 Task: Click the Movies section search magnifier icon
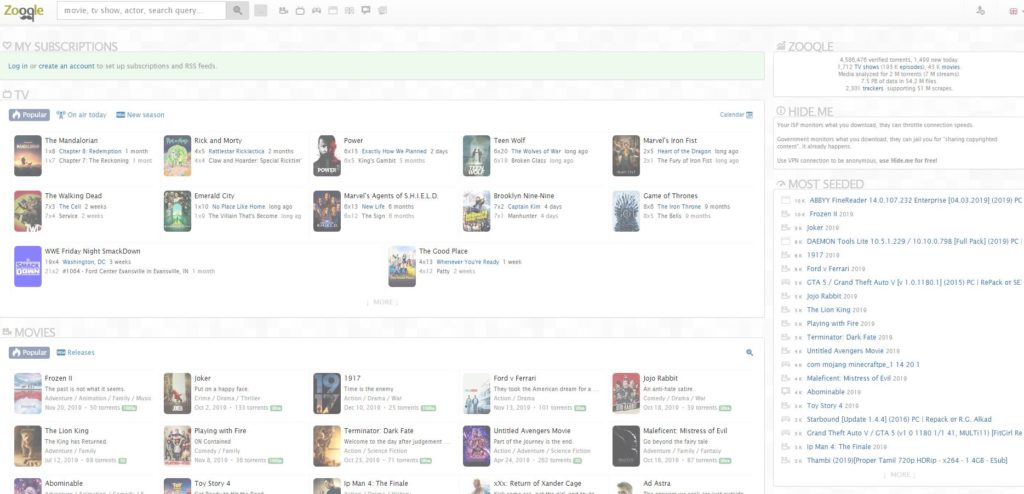pyautogui.click(x=750, y=353)
